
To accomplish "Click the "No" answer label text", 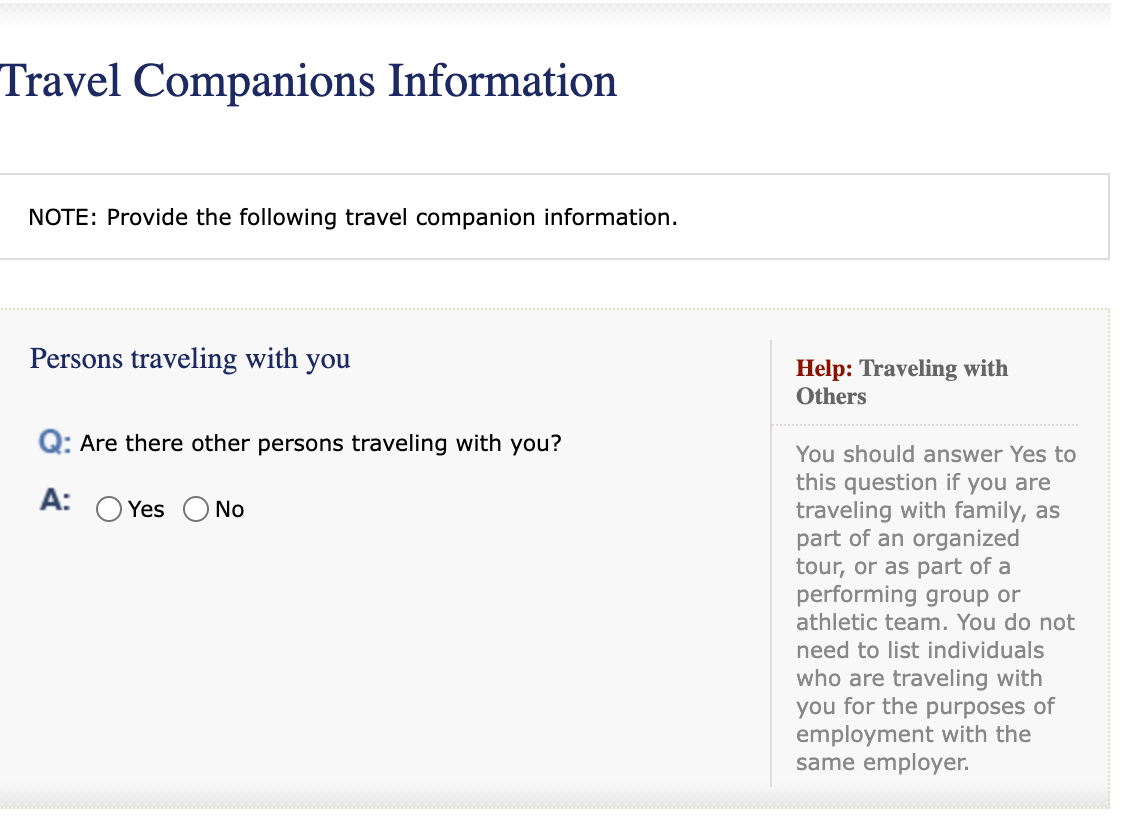I will click(x=229, y=510).
